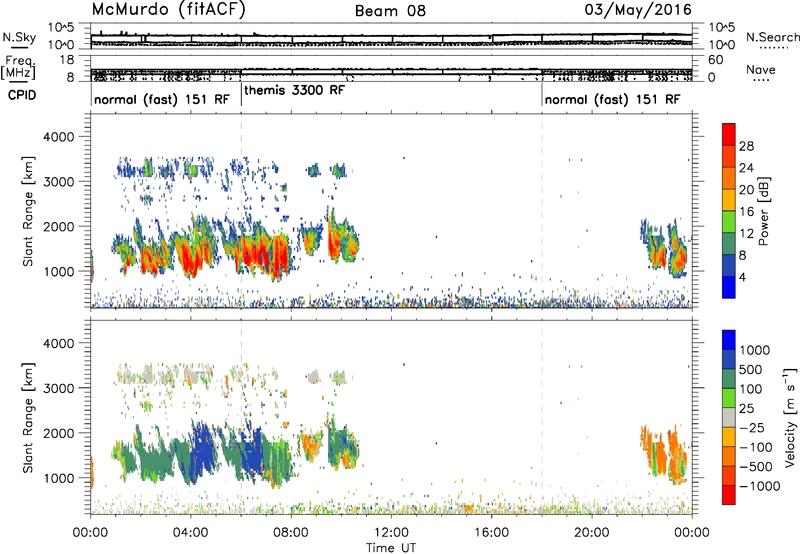This screenshot has width=800, height=554.
Task: Click the 2000 range tick of the velocity panel
Action: 59,433
